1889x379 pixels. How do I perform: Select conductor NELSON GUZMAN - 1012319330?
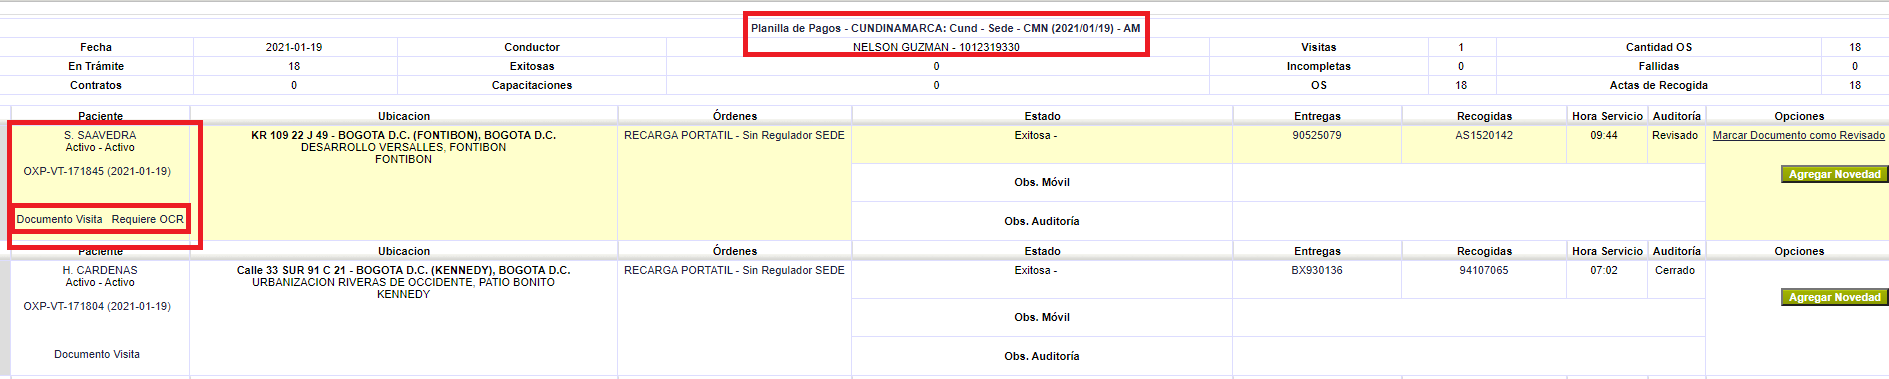(936, 47)
